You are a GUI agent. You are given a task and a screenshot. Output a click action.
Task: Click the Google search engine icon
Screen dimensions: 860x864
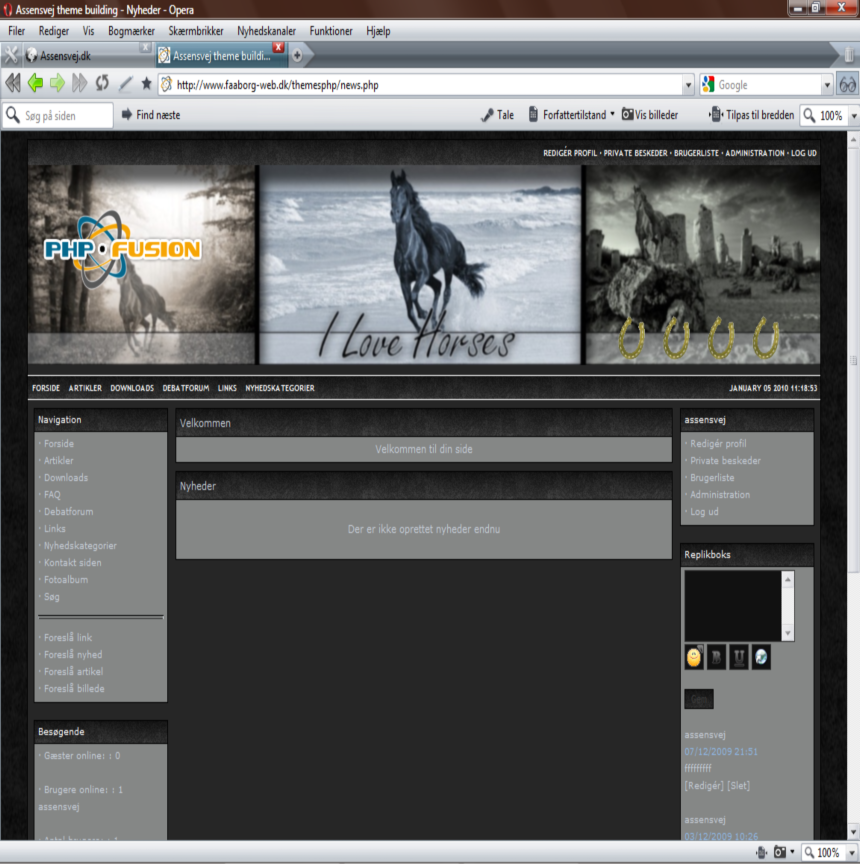708,85
